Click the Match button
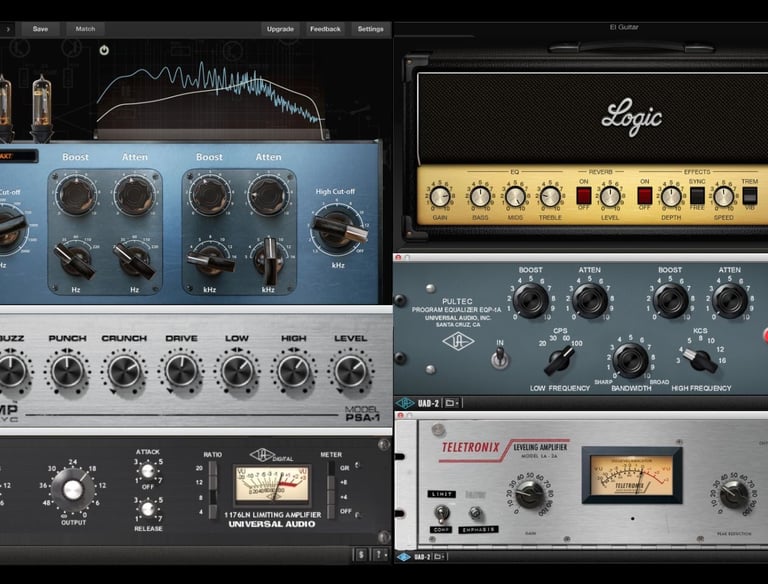This screenshot has width=768, height=584. point(85,29)
